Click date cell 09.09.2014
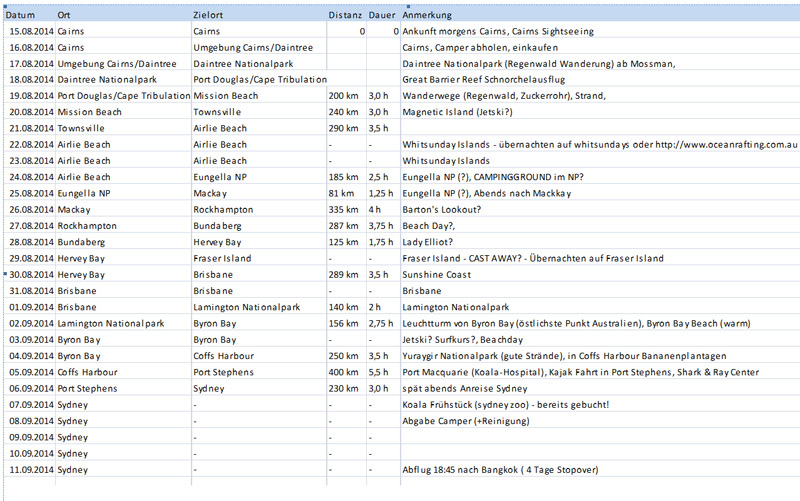Image resolution: width=800 pixels, height=501 pixels. tap(31, 438)
